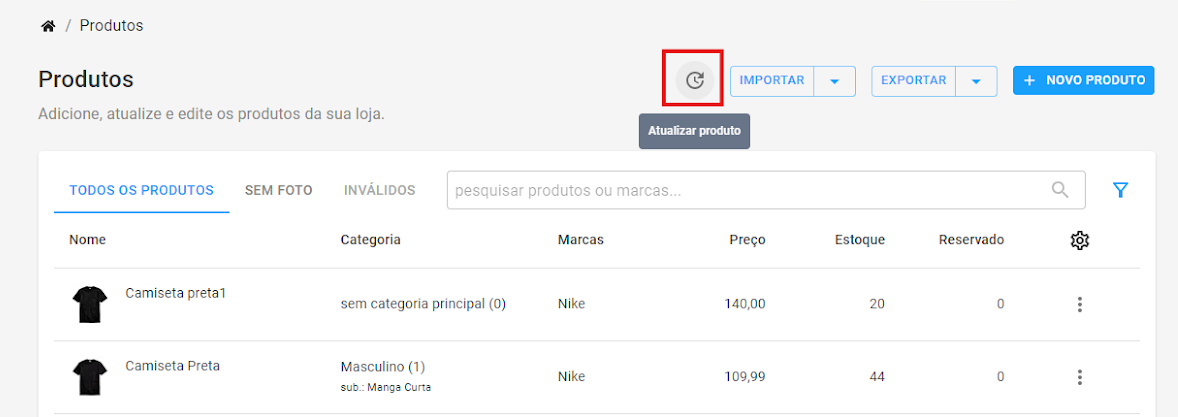This screenshot has width=1178, height=417.
Task: Go to home via breadcrumb house icon
Action: coord(48,26)
